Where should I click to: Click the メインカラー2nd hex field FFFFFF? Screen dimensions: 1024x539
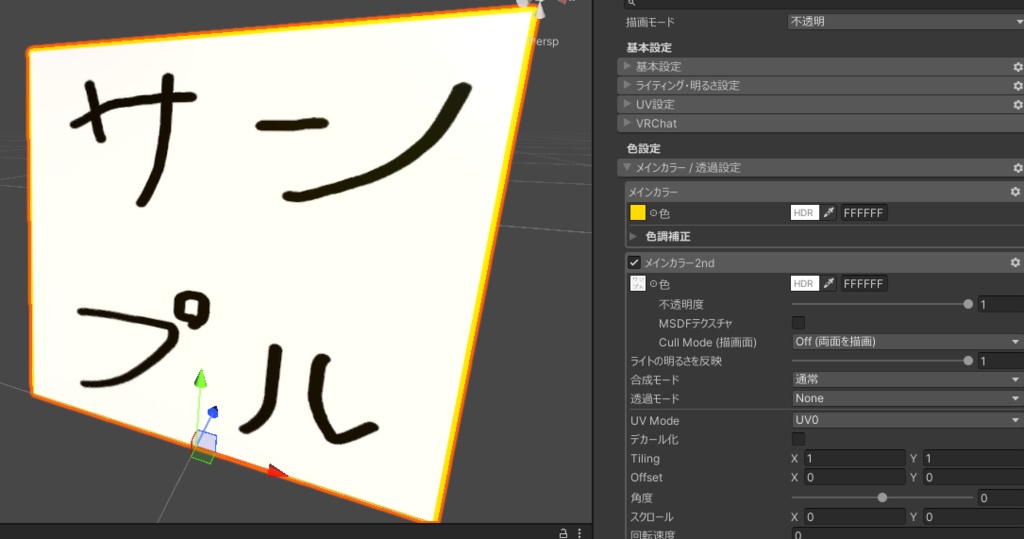864,284
